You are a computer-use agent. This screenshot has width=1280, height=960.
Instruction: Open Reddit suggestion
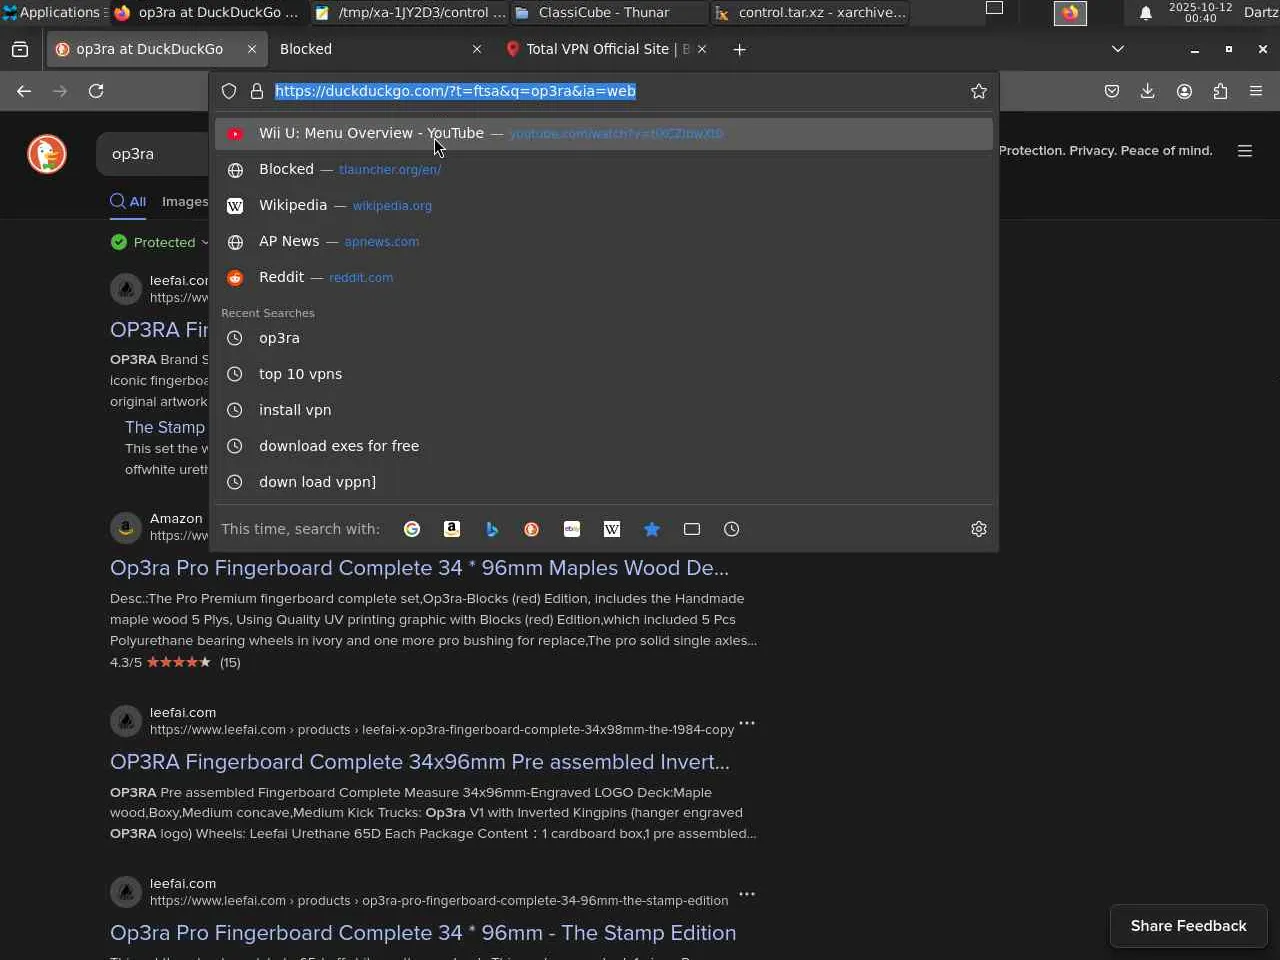pos(604,277)
